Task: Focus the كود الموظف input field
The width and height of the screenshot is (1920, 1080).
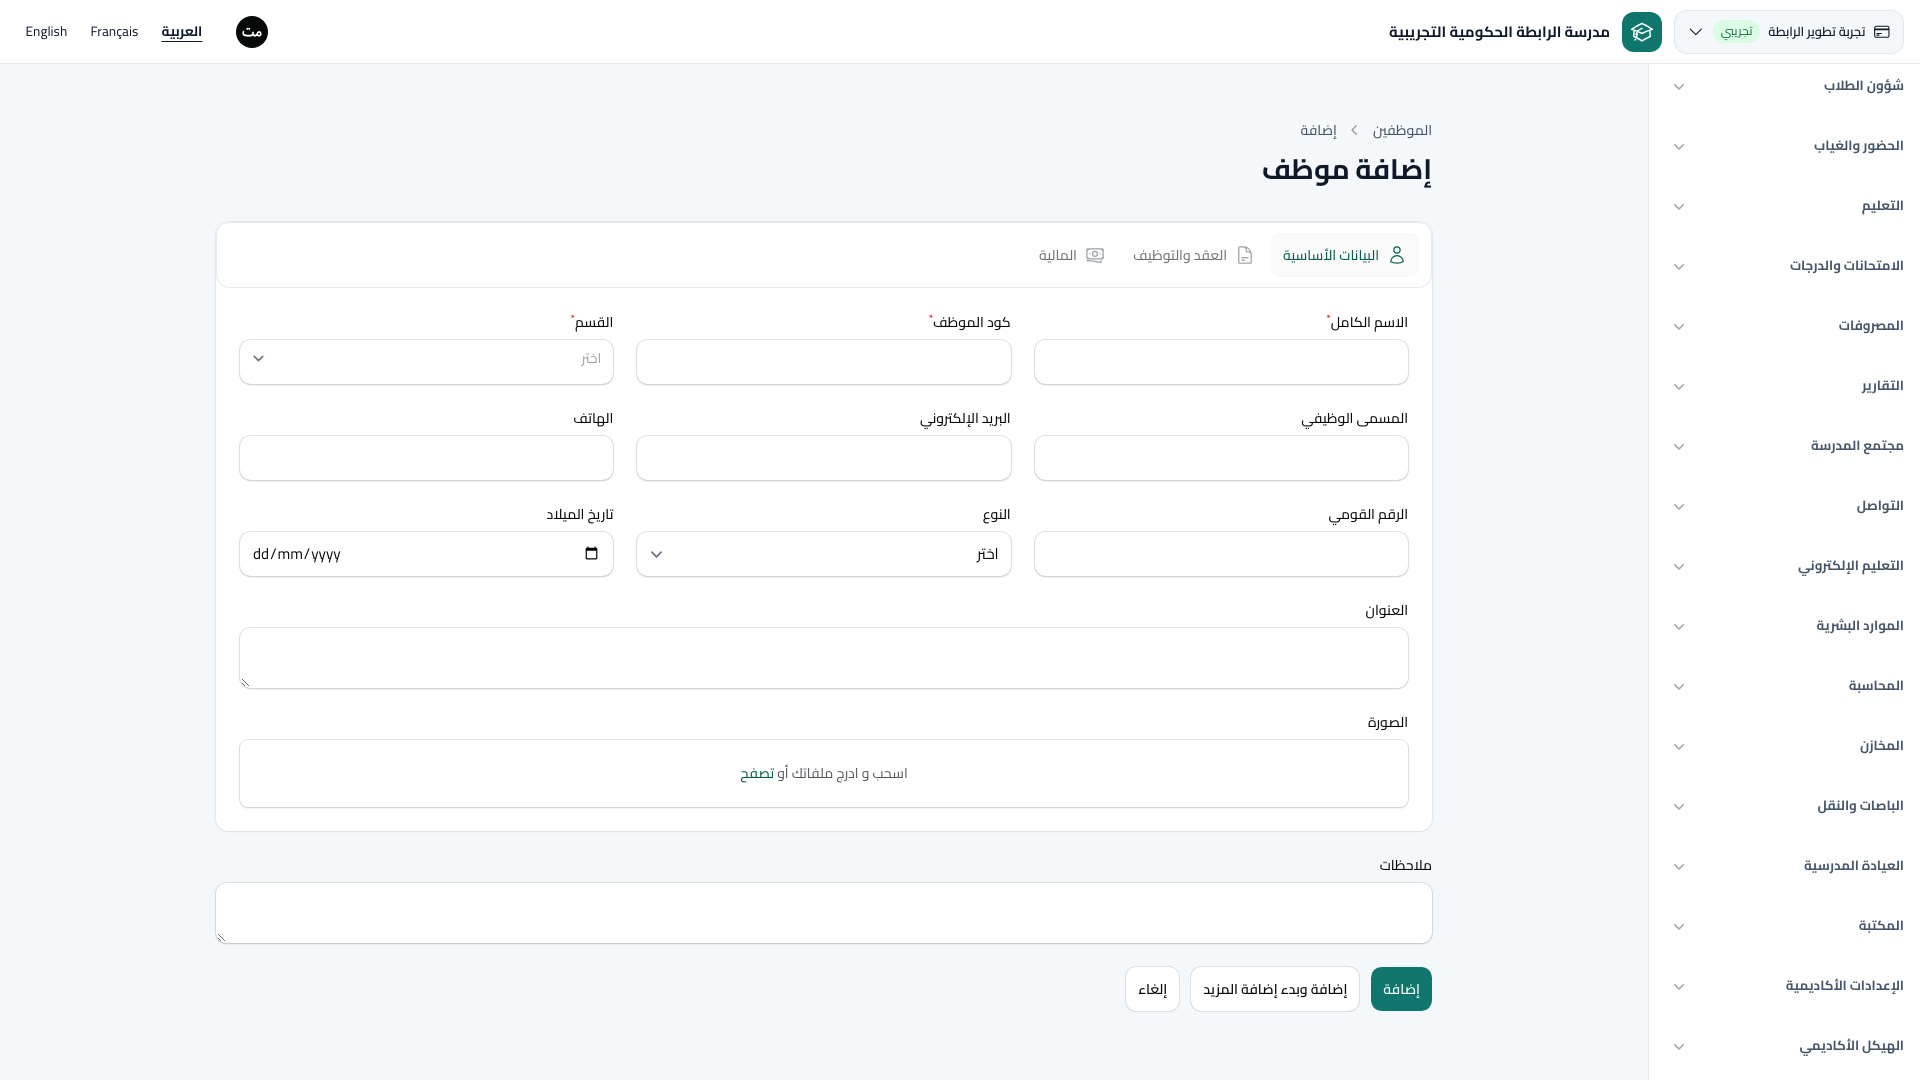Action: (823, 362)
